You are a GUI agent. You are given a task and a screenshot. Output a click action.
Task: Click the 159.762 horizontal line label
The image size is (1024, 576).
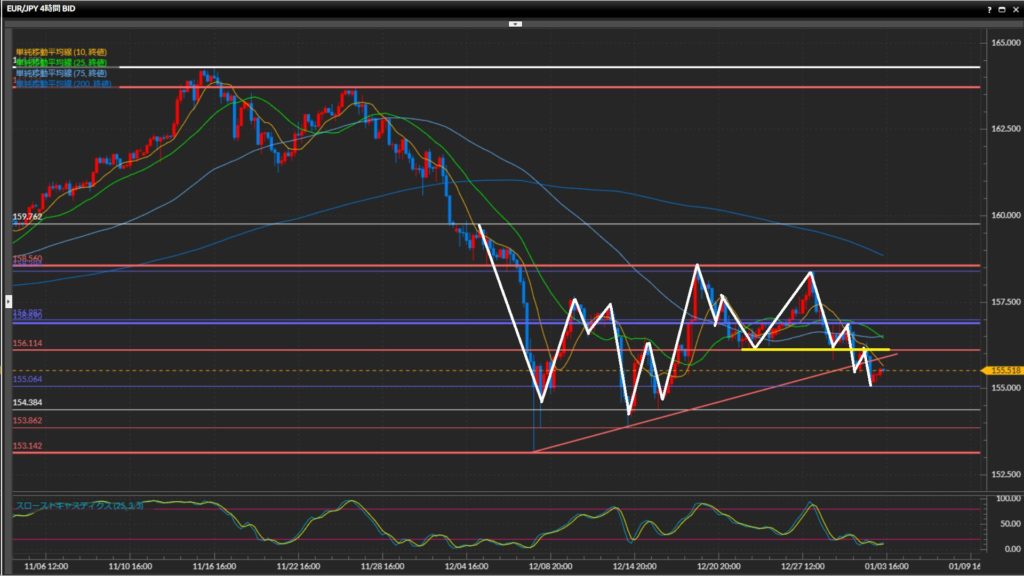[27, 216]
